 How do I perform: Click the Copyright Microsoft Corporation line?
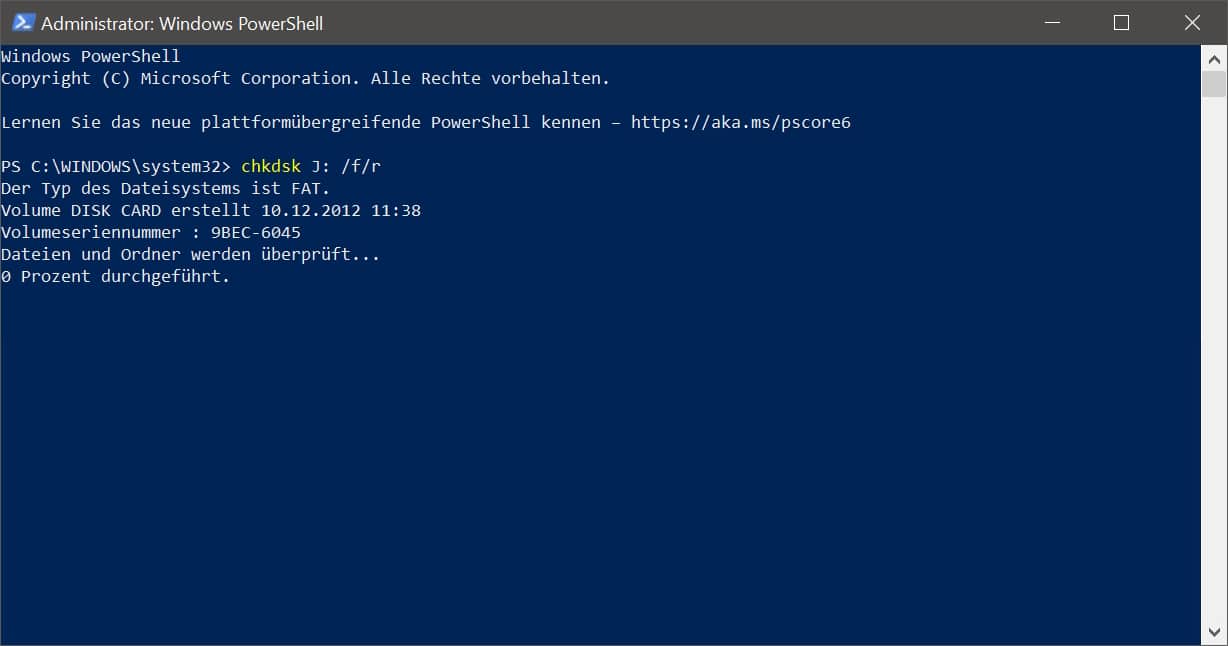point(305,78)
